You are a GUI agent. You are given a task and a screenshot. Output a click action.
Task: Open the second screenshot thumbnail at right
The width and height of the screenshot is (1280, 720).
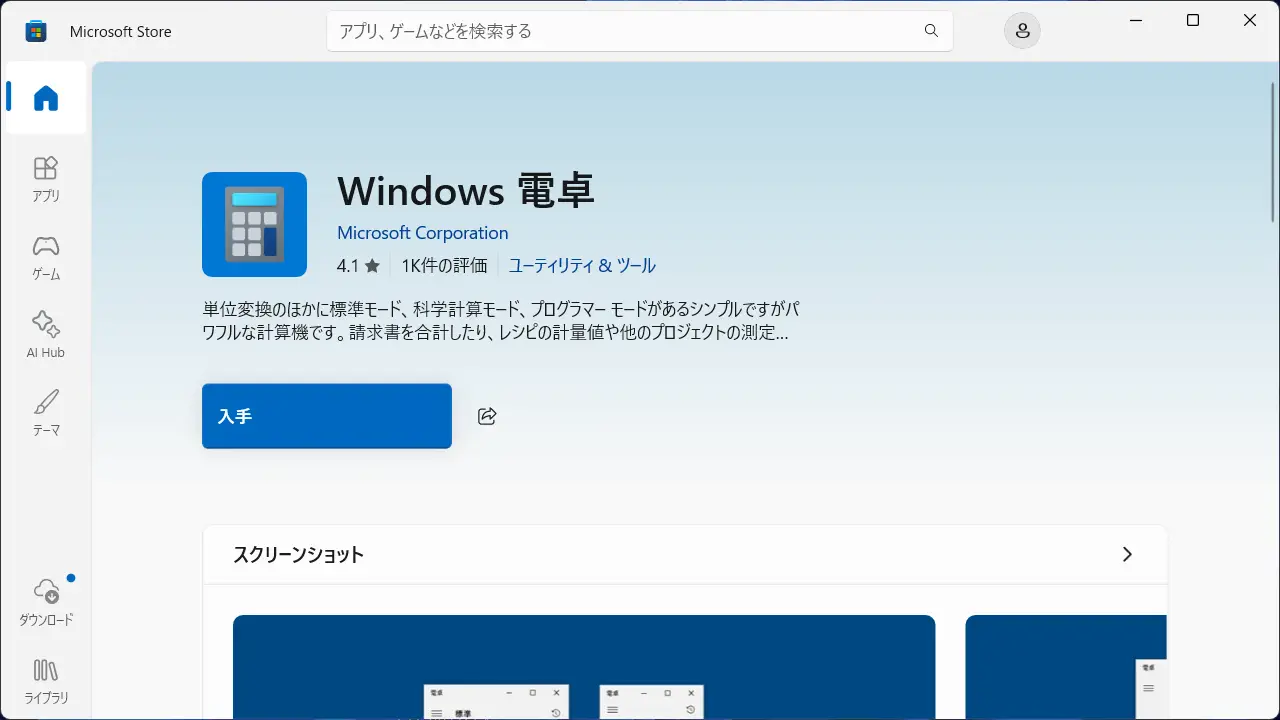[x=1066, y=667]
